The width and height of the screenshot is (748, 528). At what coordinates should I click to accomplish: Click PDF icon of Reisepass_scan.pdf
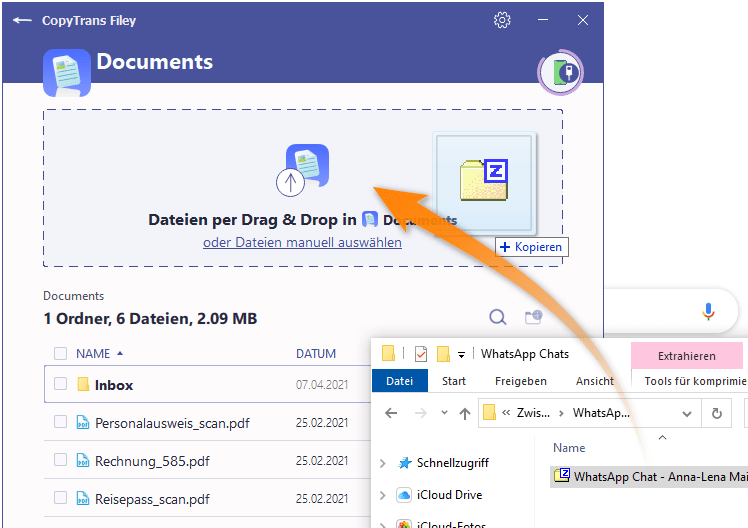(x=83, y=499)
